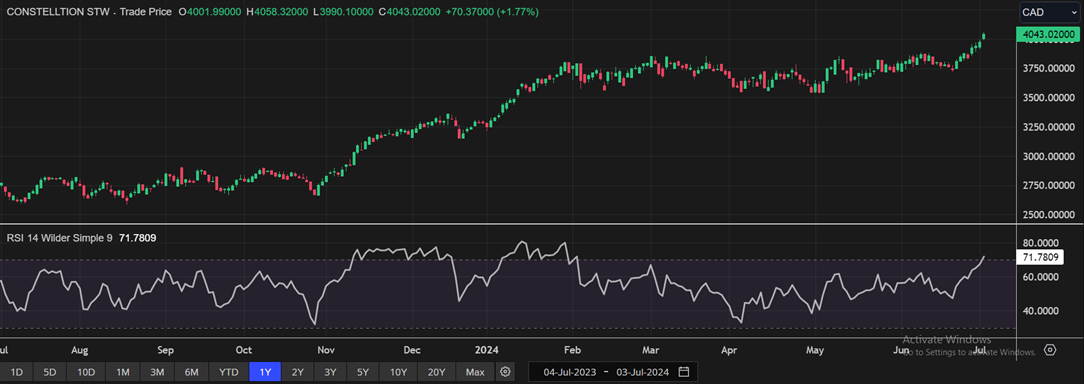The image size is (1084, 384).
Task: Select the Max time range
Action: 475,372
